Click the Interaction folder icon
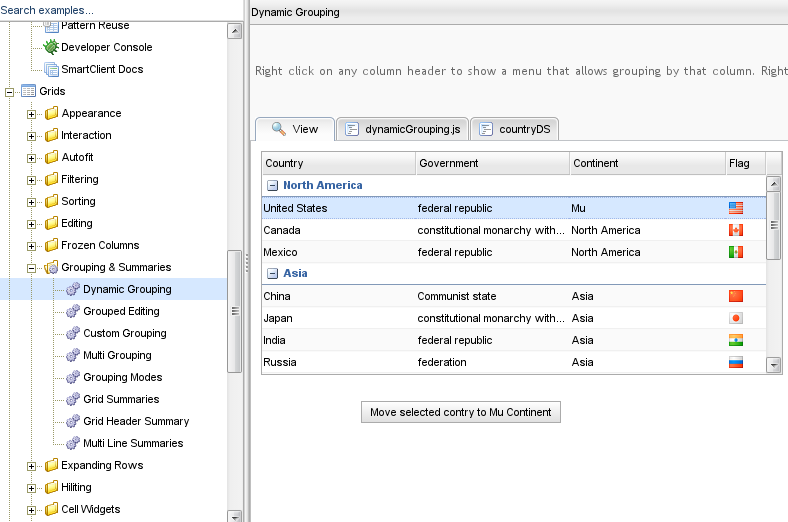 (51, 135)
